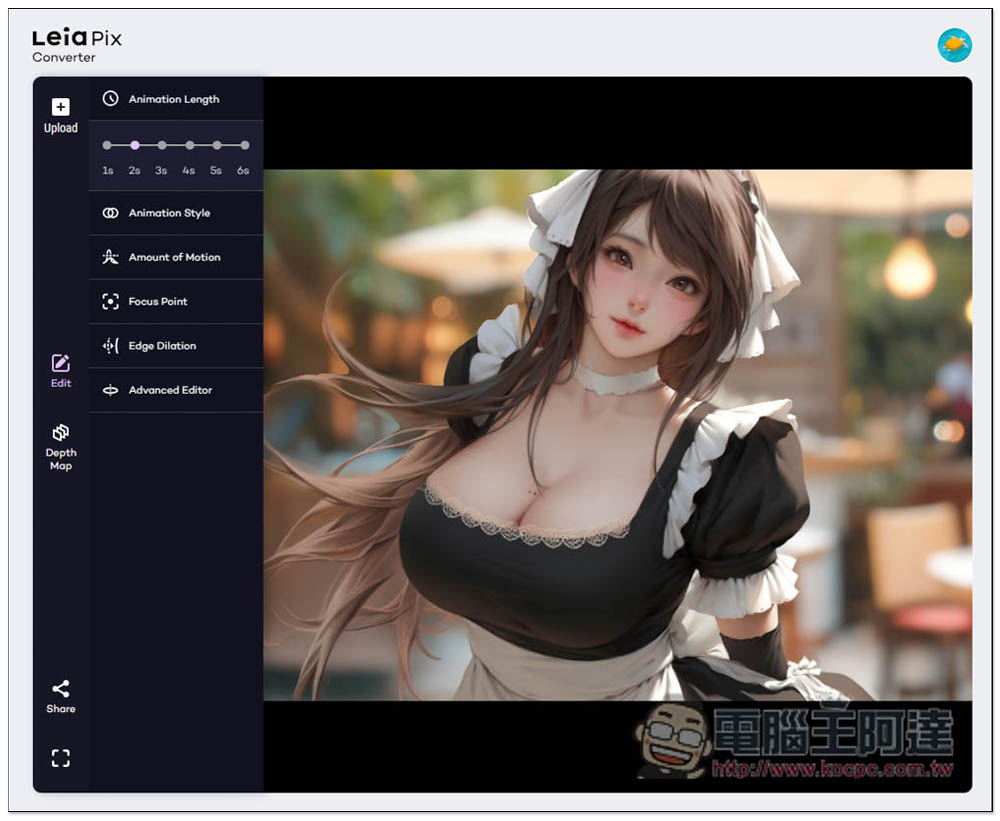Click the Edge Dilation icon
1000x821 pixels.
point(110,346)
